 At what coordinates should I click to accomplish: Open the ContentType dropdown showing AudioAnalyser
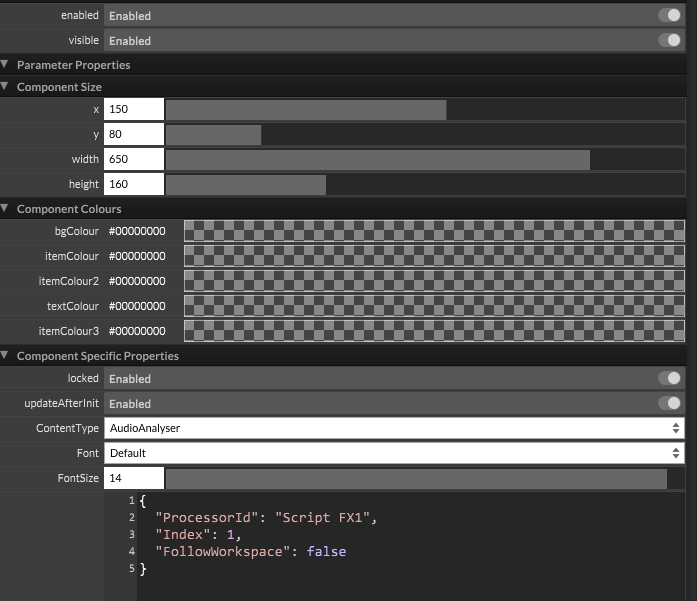point(394,428)
